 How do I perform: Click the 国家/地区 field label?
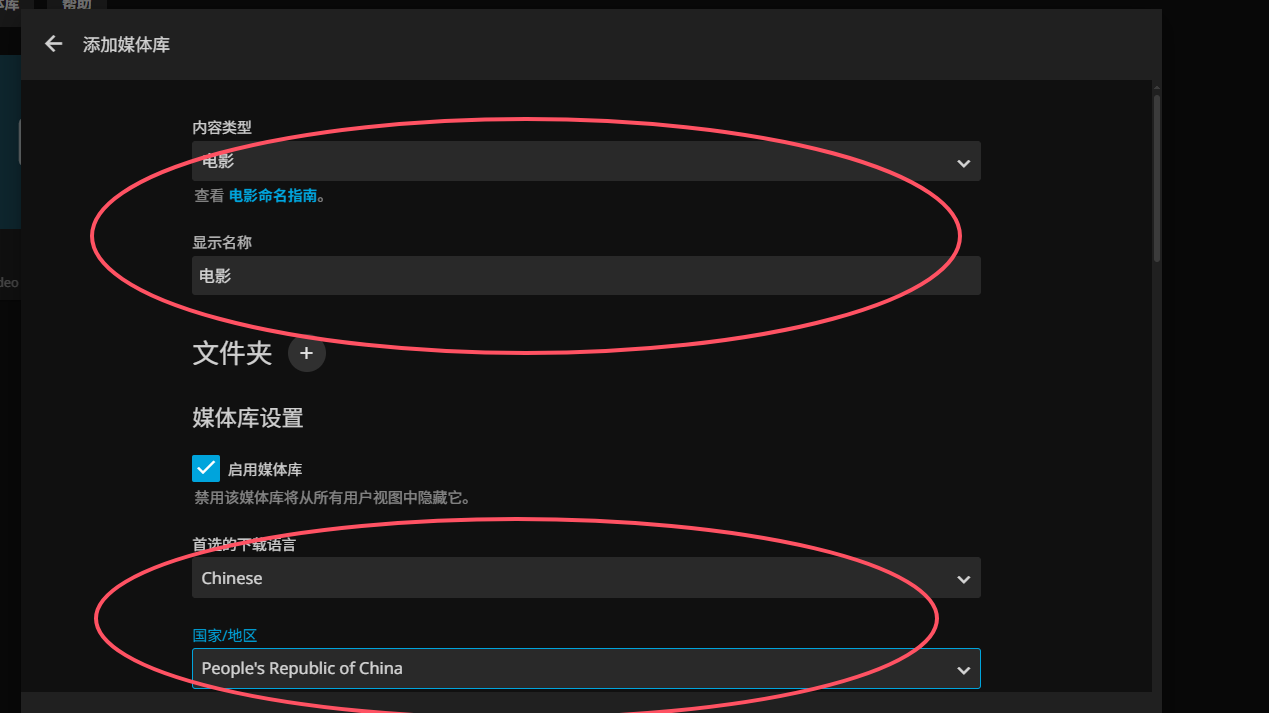[225, 635]
